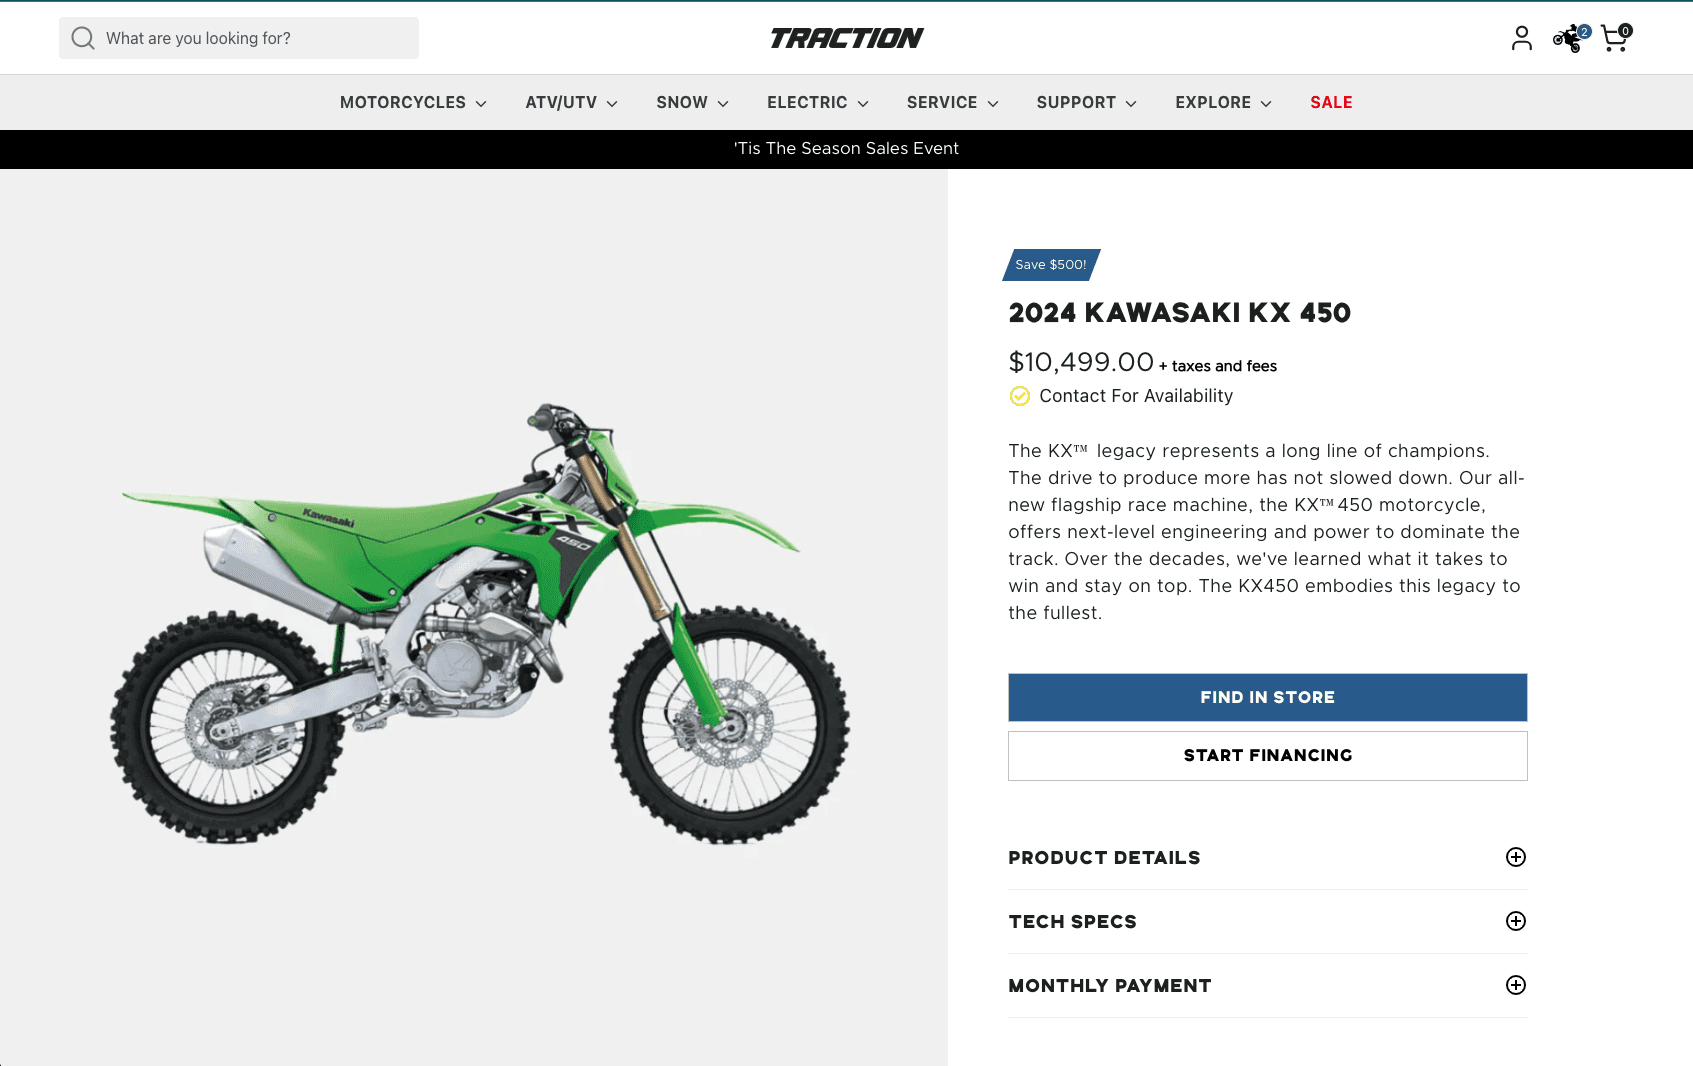Click plus icon beside Product Details
Viewport: 1693px width, 1066px height.
(x=1515, y=857)
